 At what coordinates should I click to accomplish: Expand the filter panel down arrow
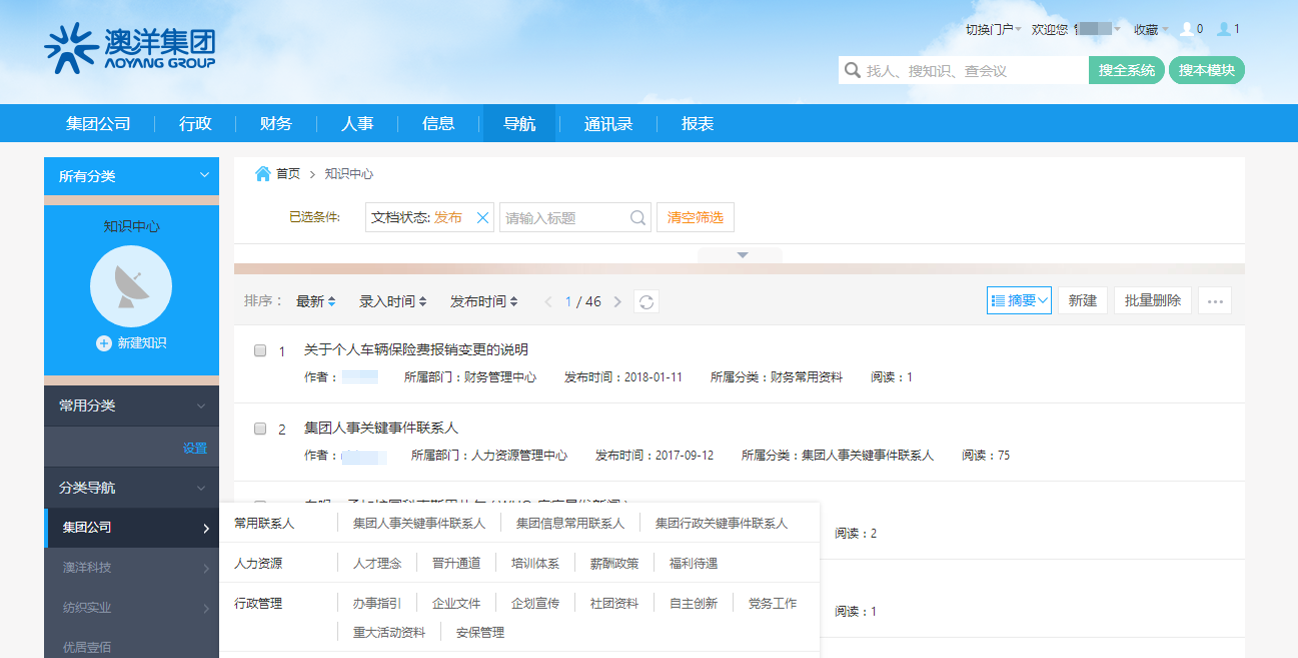742,255
